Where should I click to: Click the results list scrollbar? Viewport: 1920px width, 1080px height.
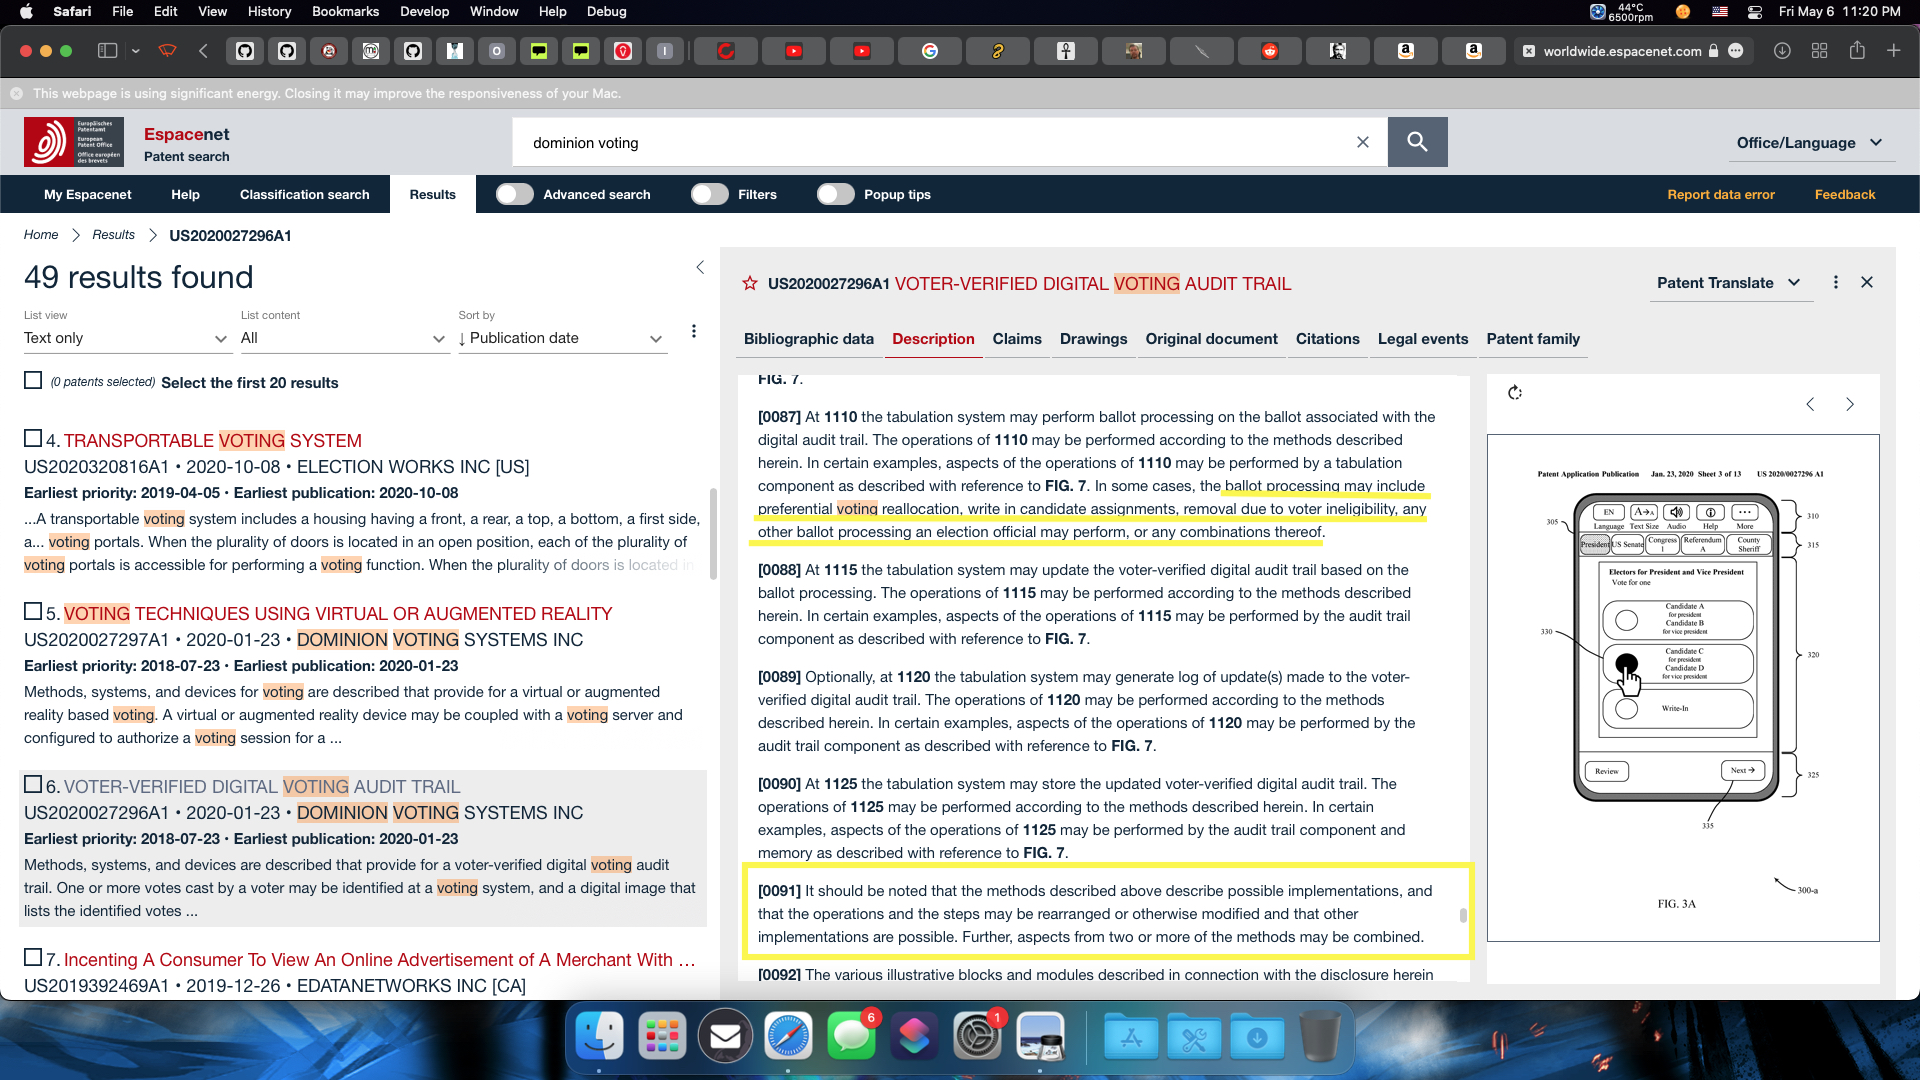[713, 534]
